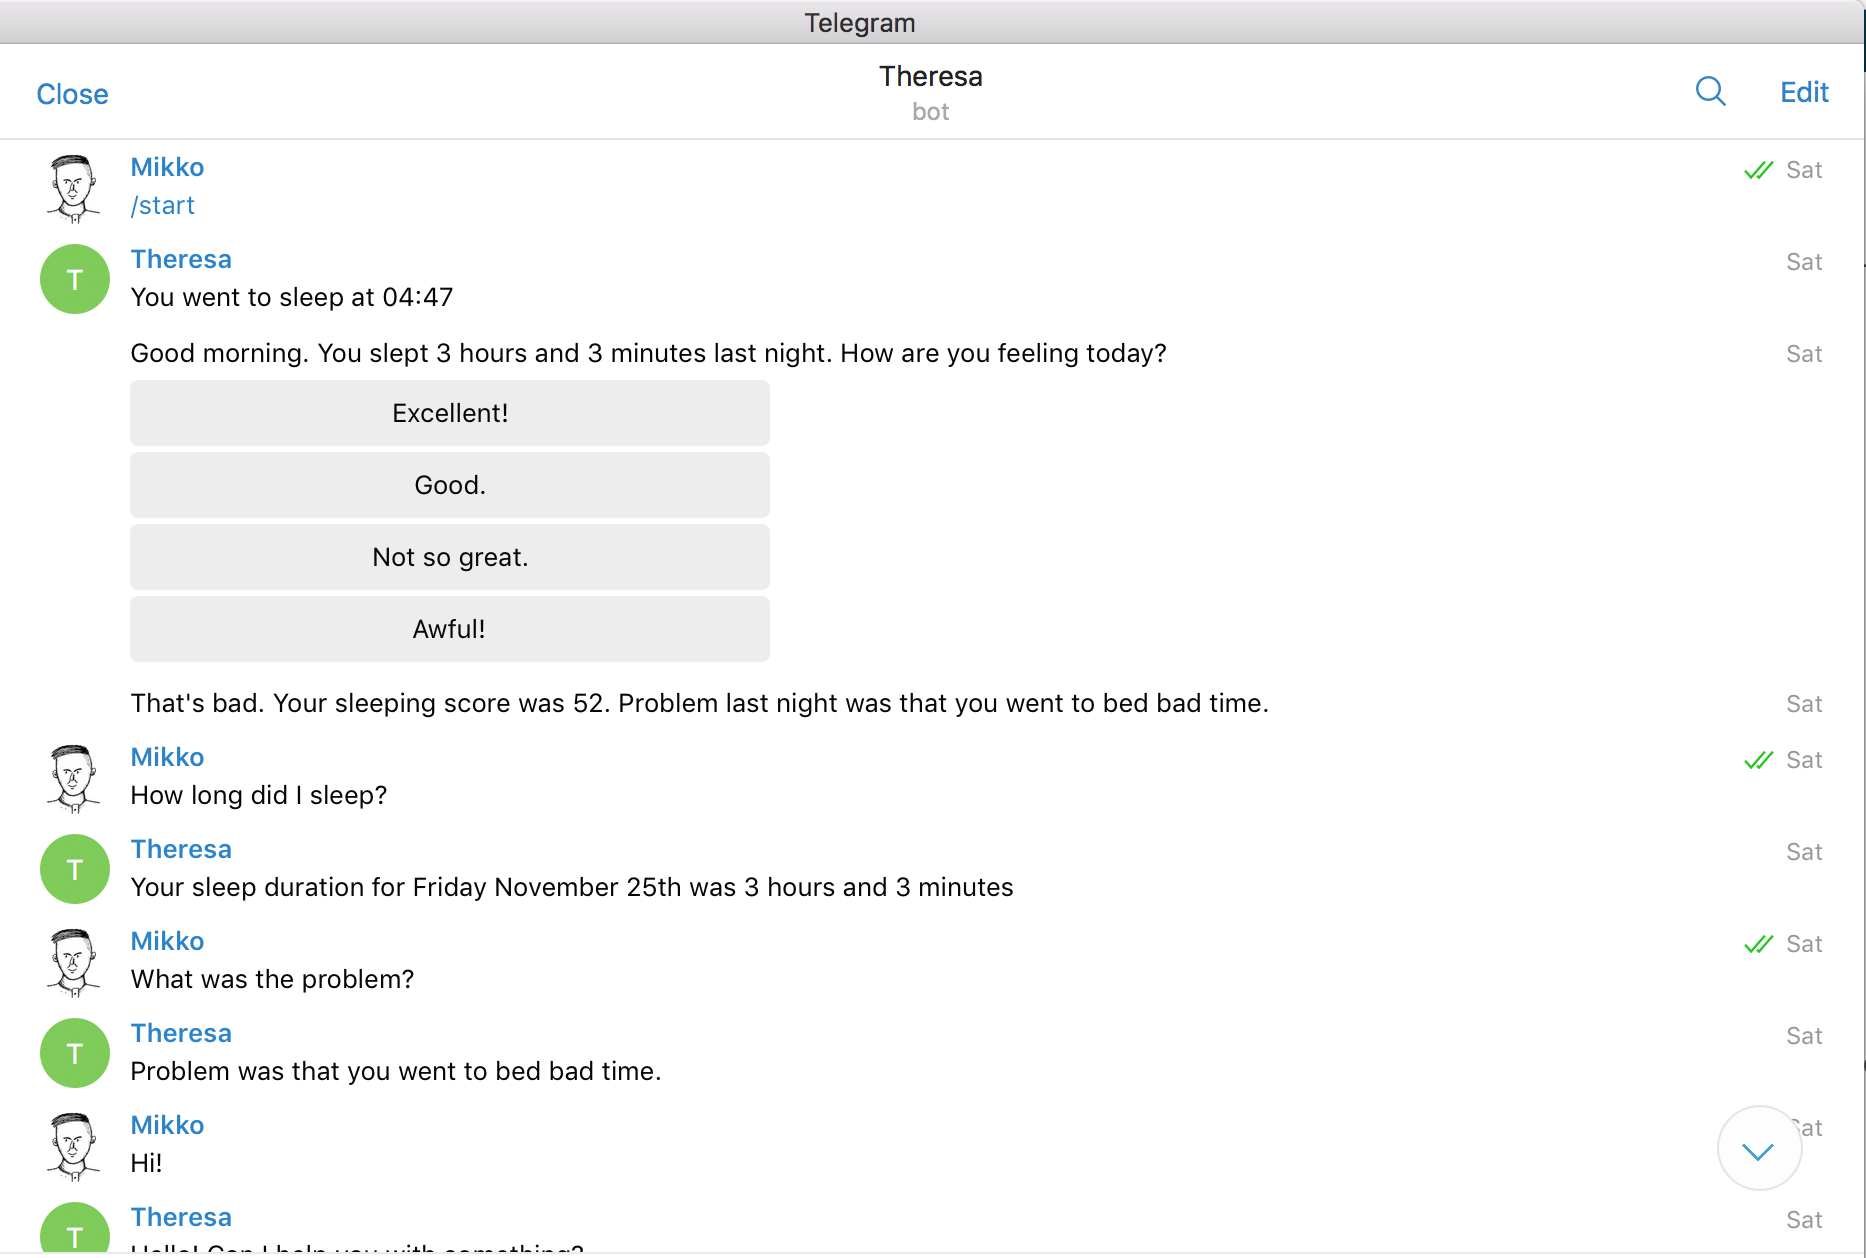Image resolution: width=1866 pixels, height=1258 pixels.
Task: Click the Telegram window title bar
Action: pyautogui.click(x=932, y=22)
